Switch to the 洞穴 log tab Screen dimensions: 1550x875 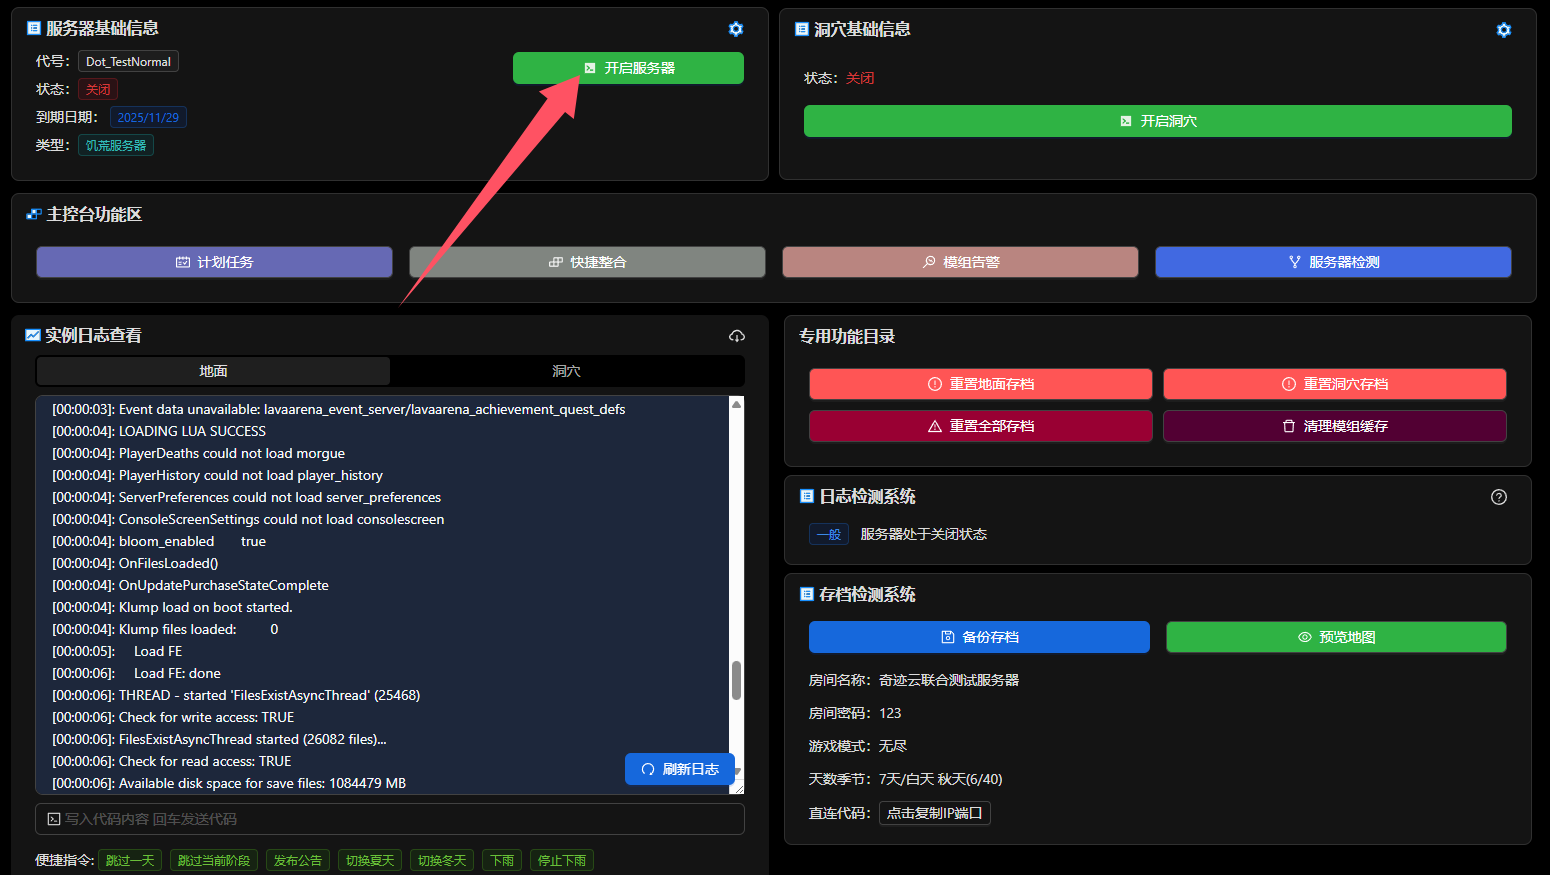(566, 371)
